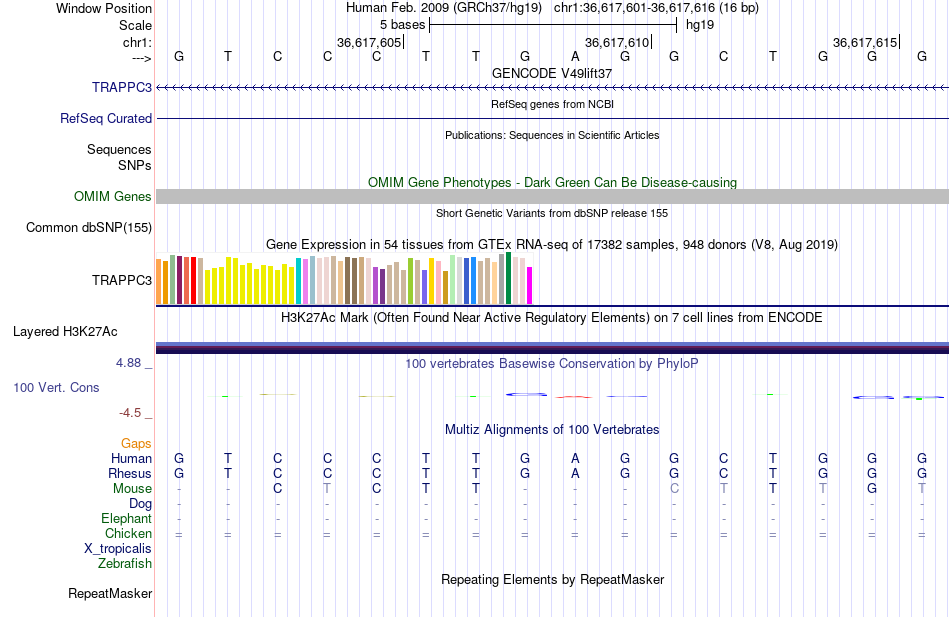950x617 pixels.
Task: Click the Rhesus species label
Action: tap(130, 473)
